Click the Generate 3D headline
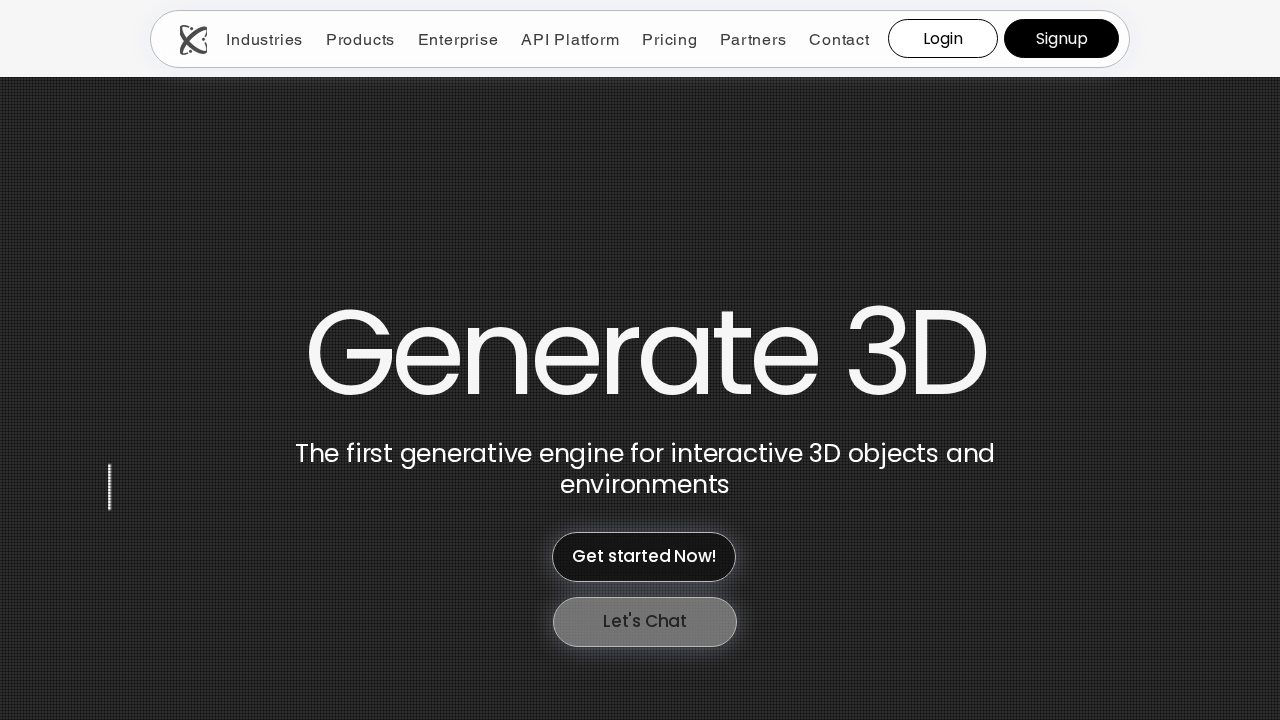This screenshot has width=1280, height=720. tap(645, 352)
